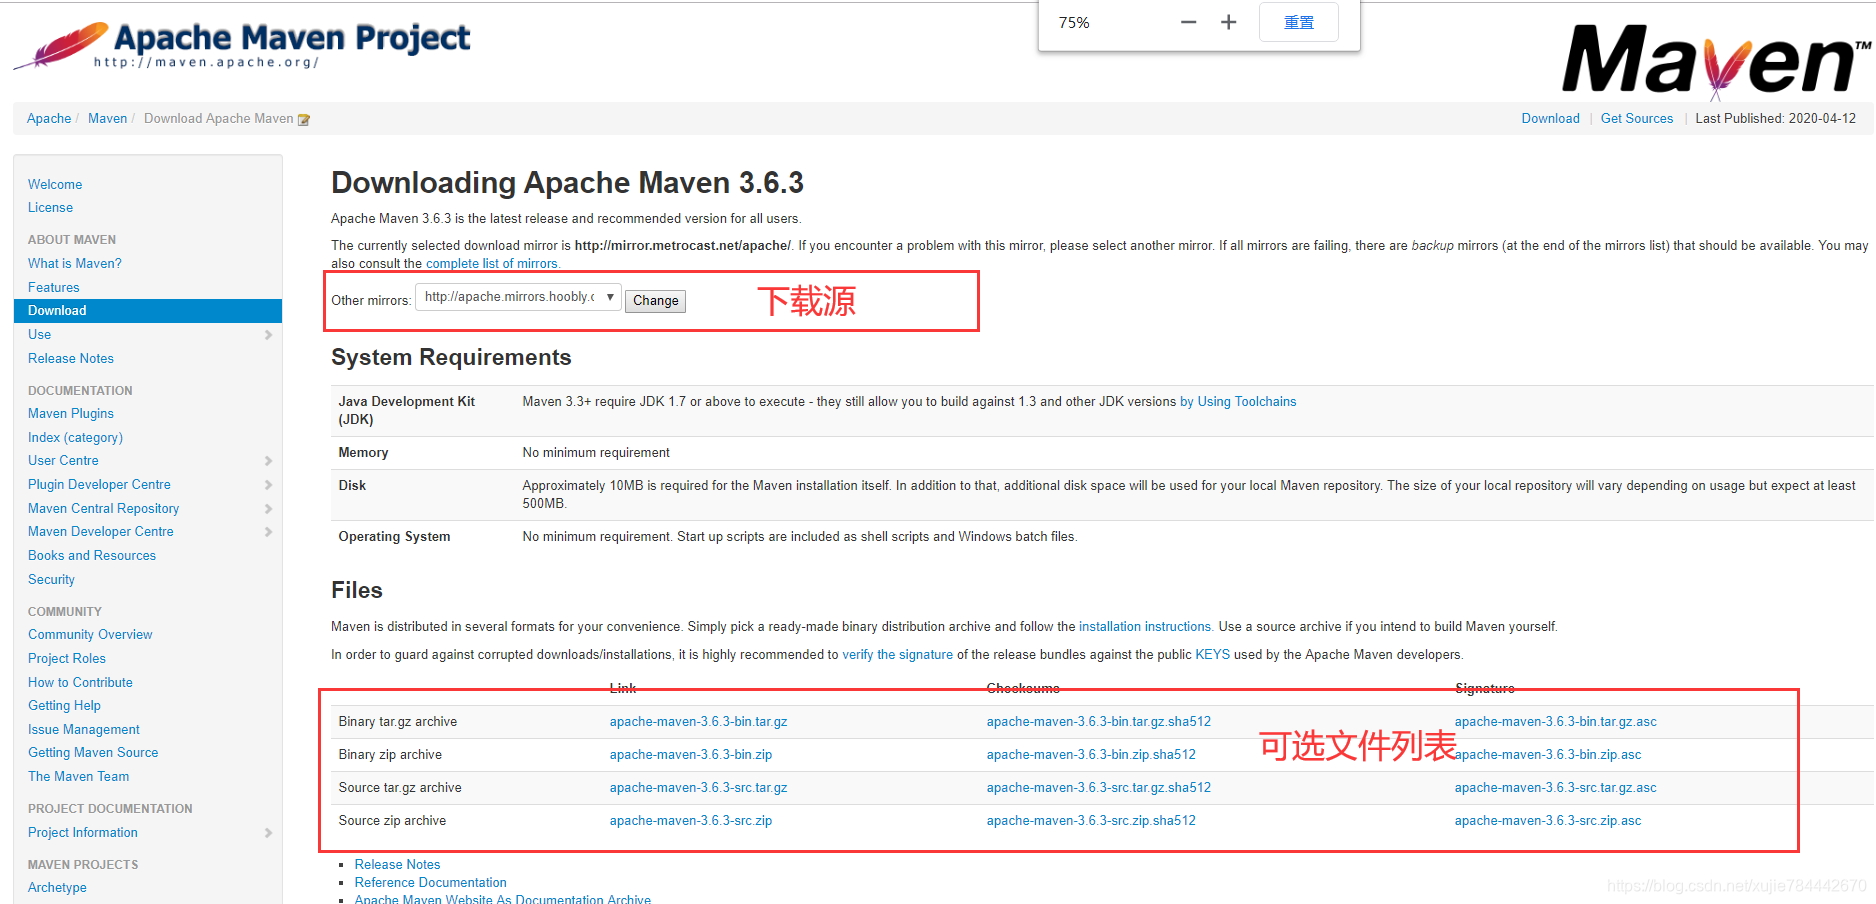
Task: Click the edit page icon in breadcrumb
Action: point(304,119)
